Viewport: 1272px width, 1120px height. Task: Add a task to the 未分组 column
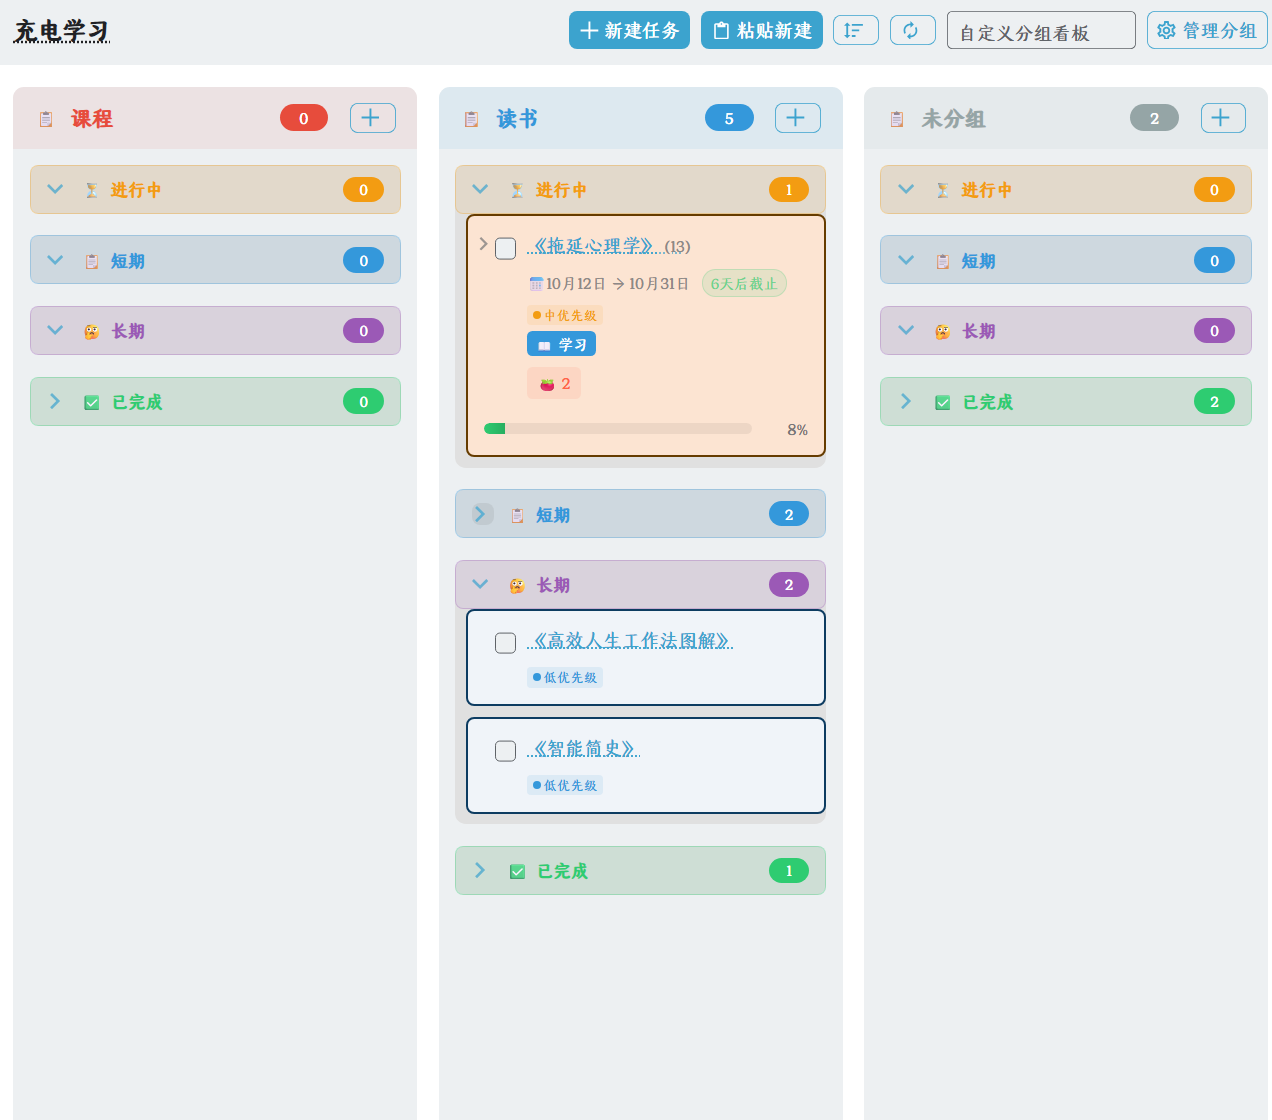pos(1222,118)
